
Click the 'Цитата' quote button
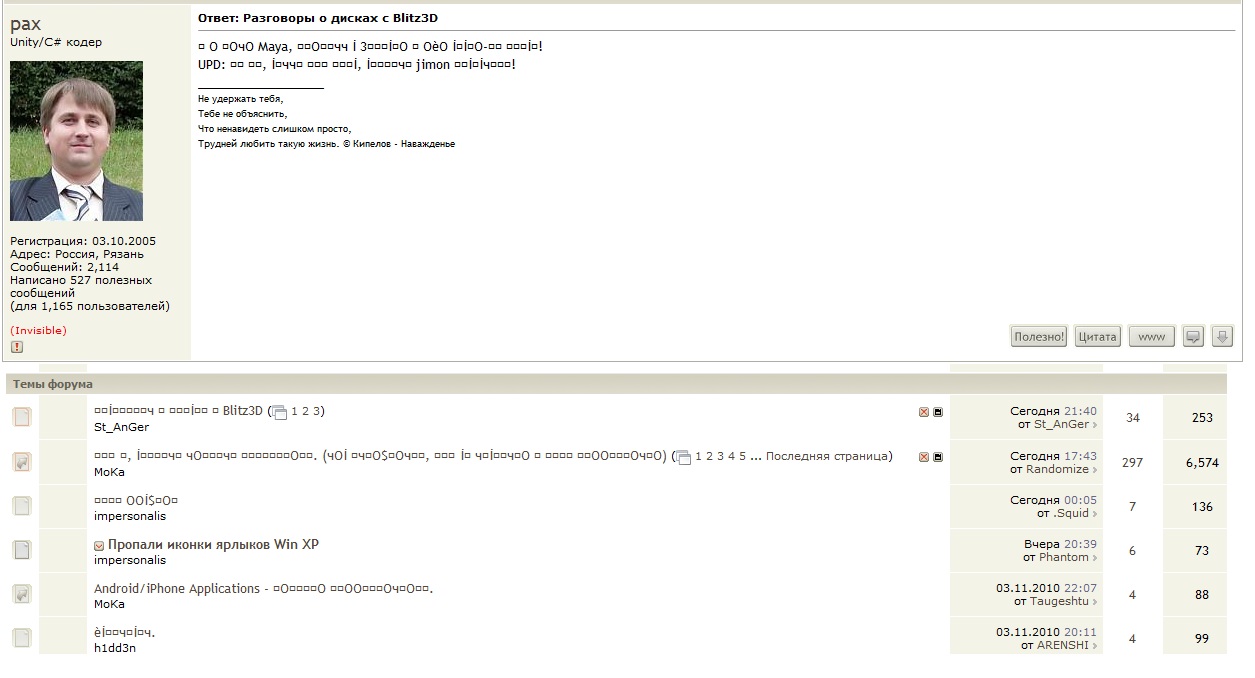pyautogui.click(x=1097, y=337)
